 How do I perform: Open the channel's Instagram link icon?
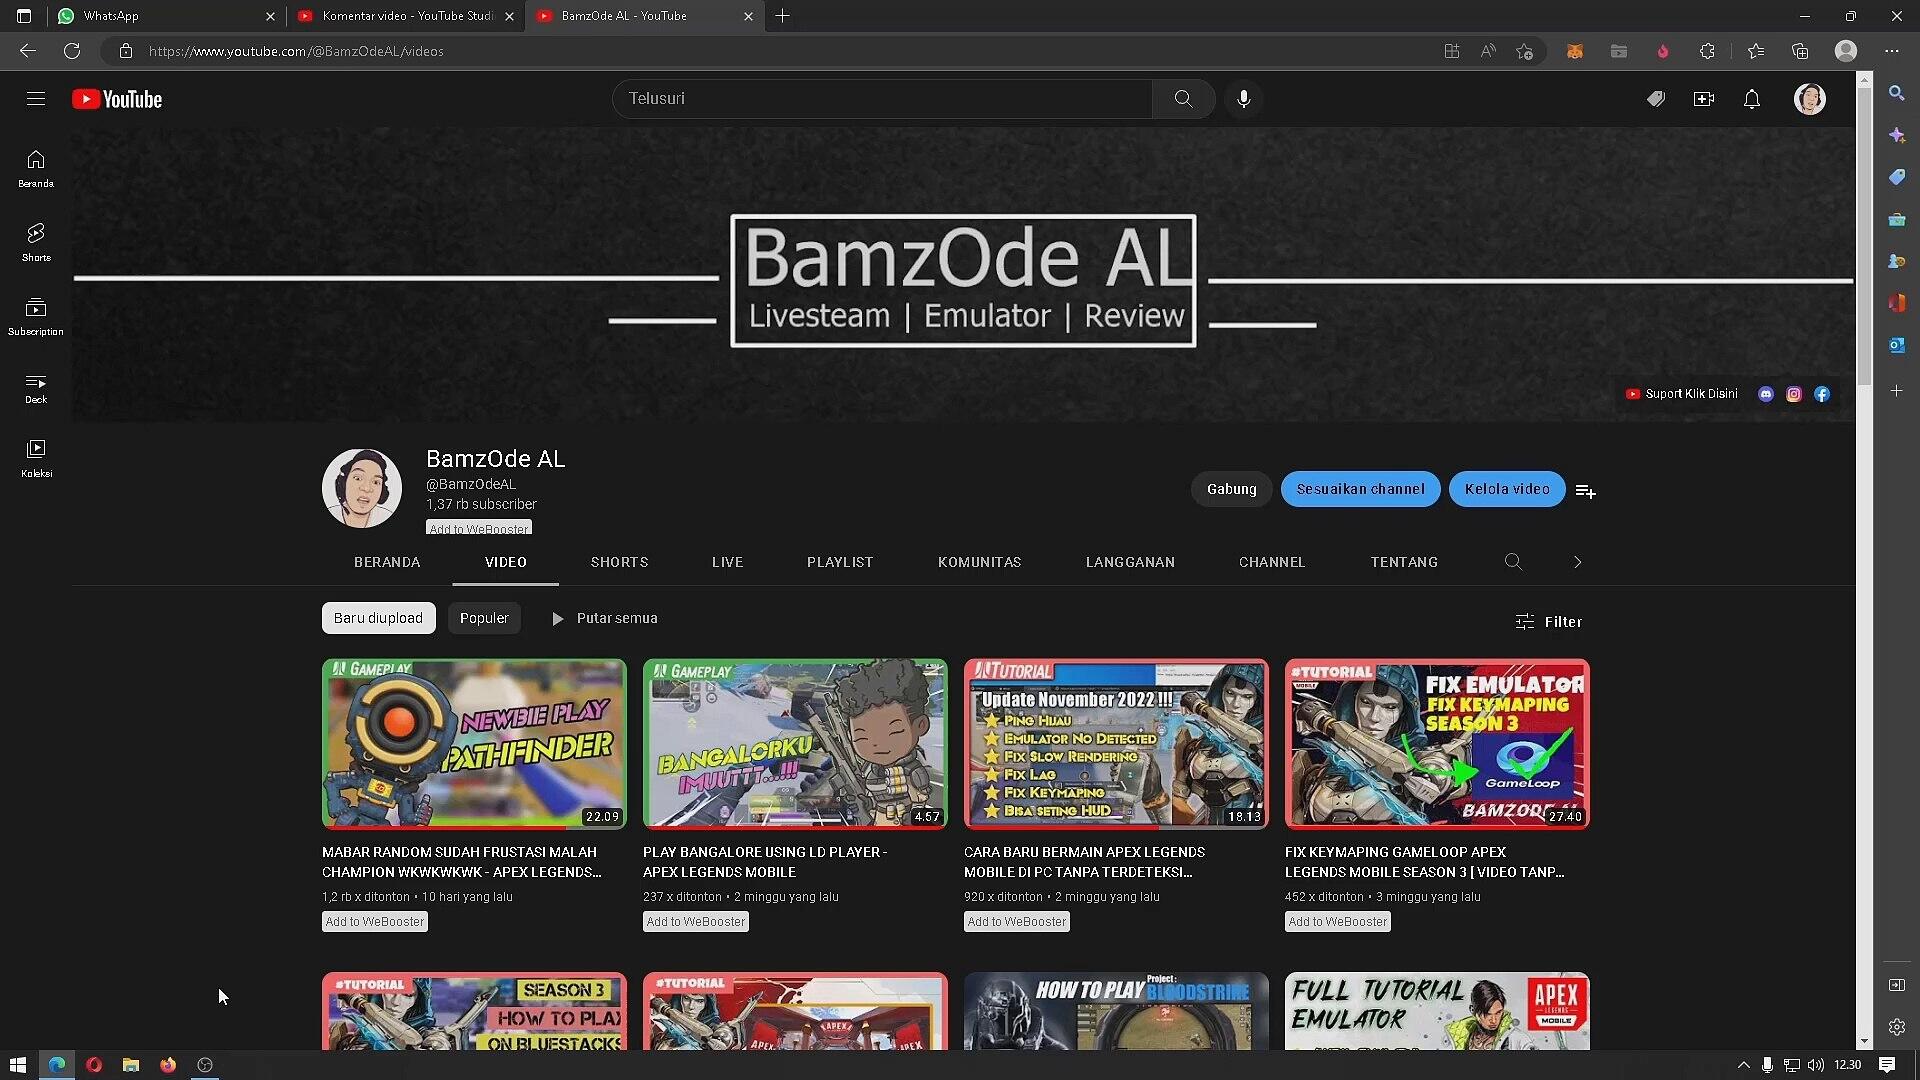click(x=1794, y=394)
